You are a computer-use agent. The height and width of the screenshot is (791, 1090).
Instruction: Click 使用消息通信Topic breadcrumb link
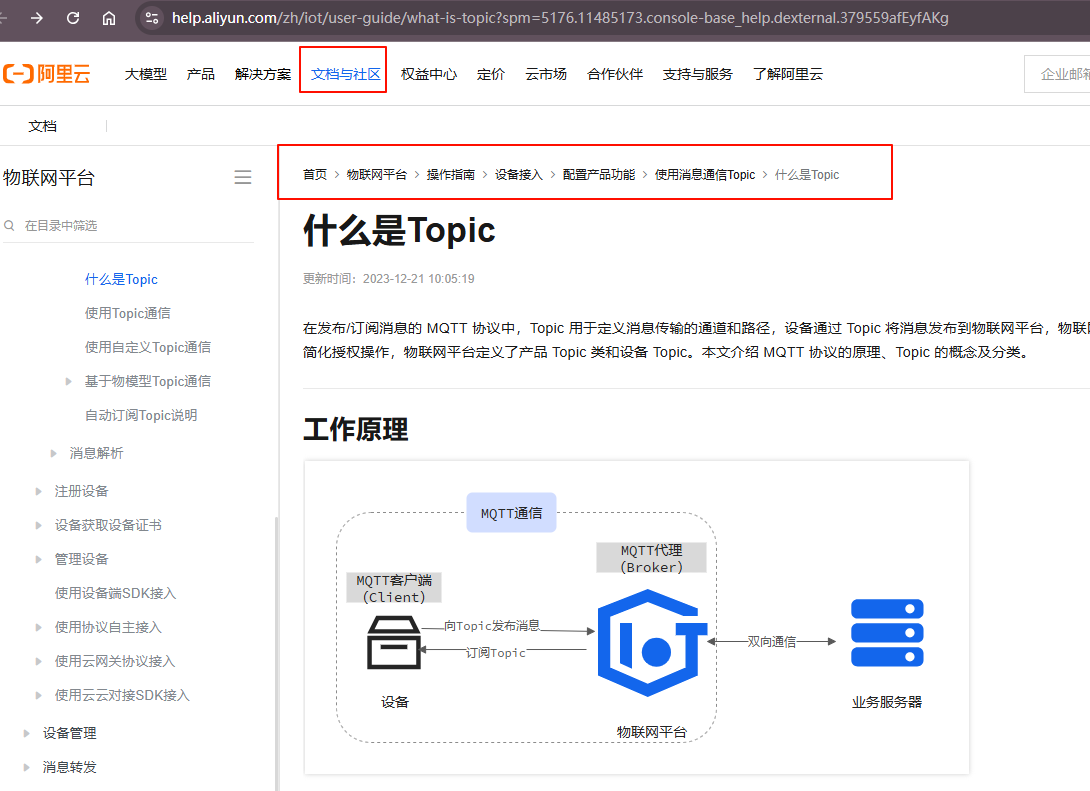(705, 174)
